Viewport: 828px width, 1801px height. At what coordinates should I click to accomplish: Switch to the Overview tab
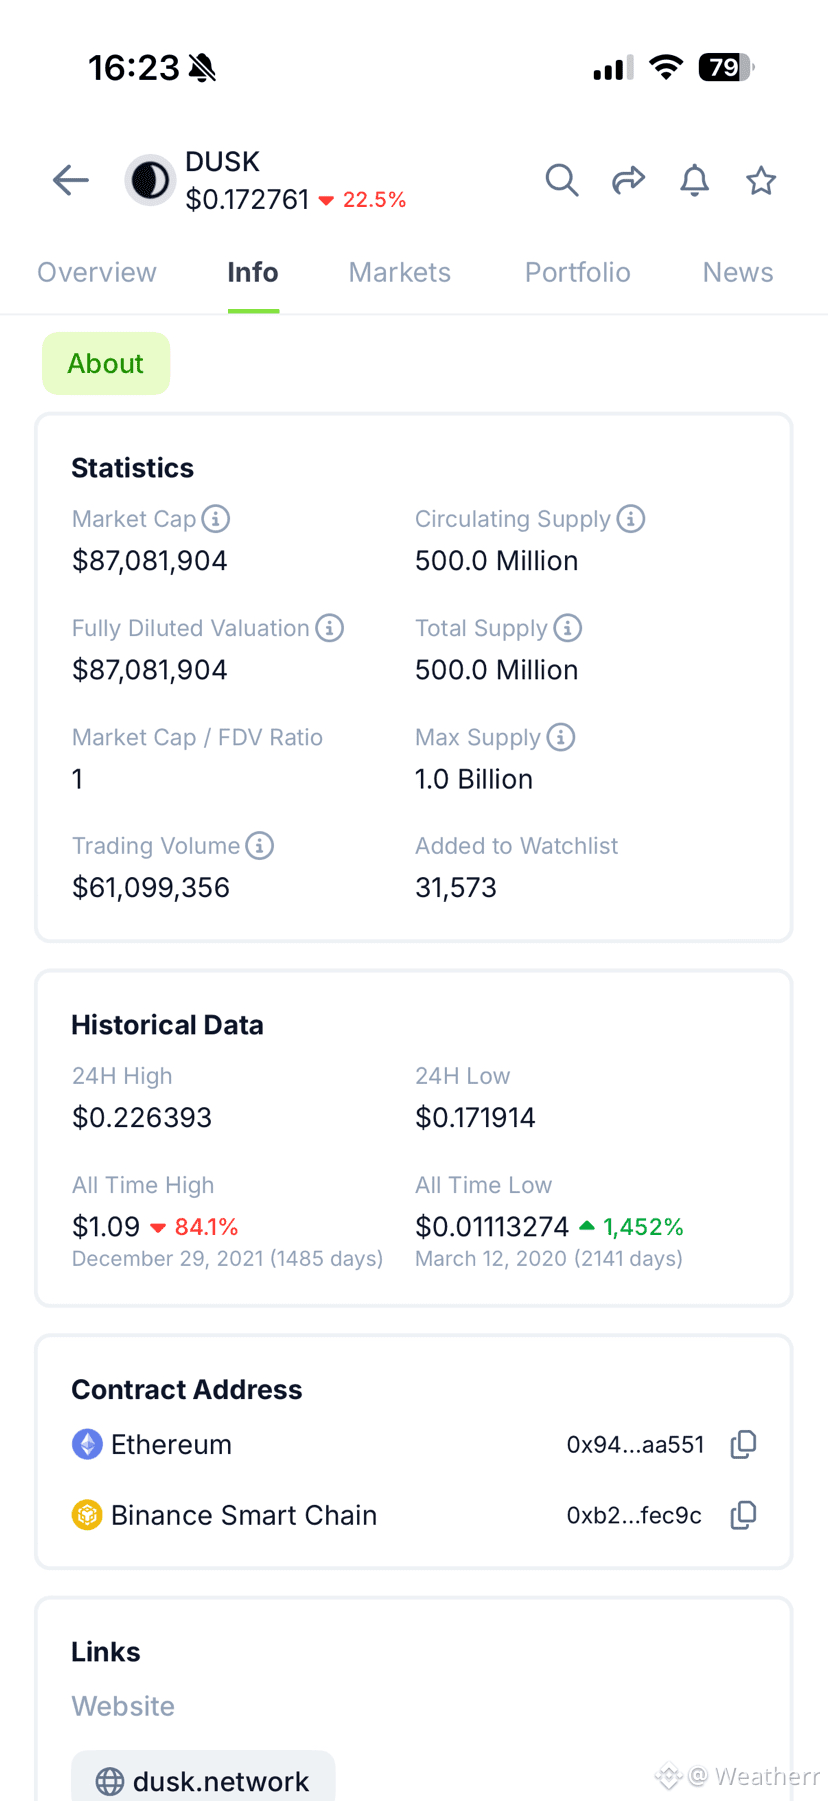click(x=97, y=273)
